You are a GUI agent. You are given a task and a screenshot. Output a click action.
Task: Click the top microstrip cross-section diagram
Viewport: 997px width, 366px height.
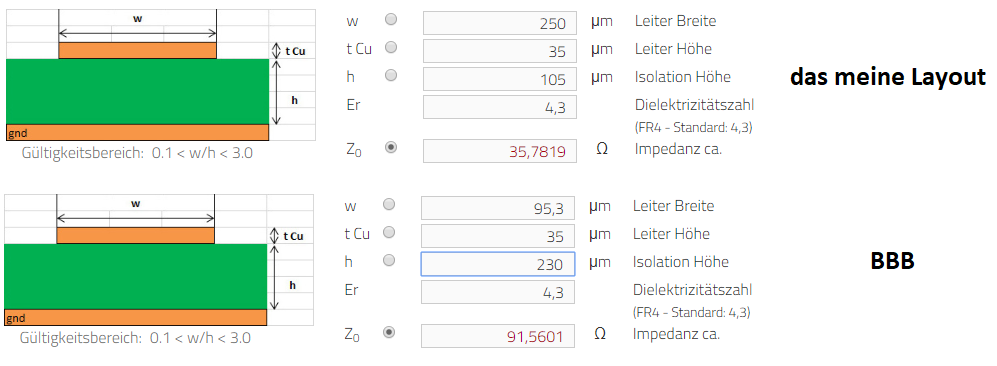pyautogui.click(x=160, y=75)
